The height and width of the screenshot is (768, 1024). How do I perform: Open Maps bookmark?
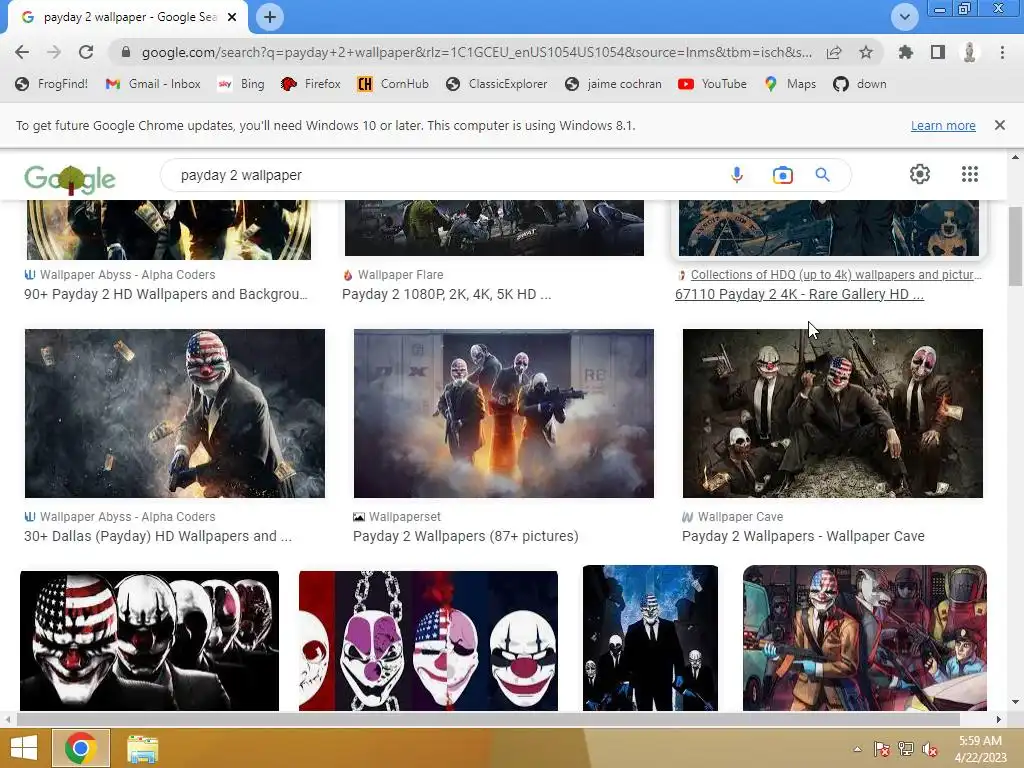pos(790,84)
